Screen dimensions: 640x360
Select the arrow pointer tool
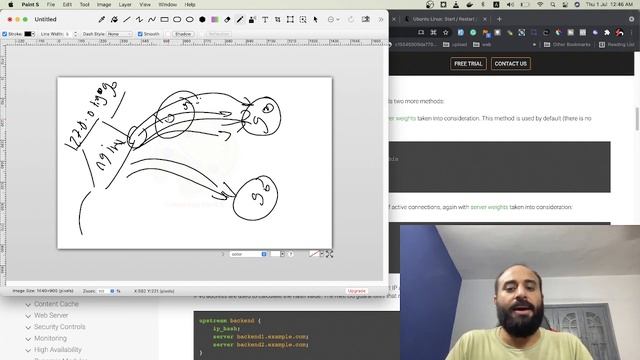(x=315, y=19)
